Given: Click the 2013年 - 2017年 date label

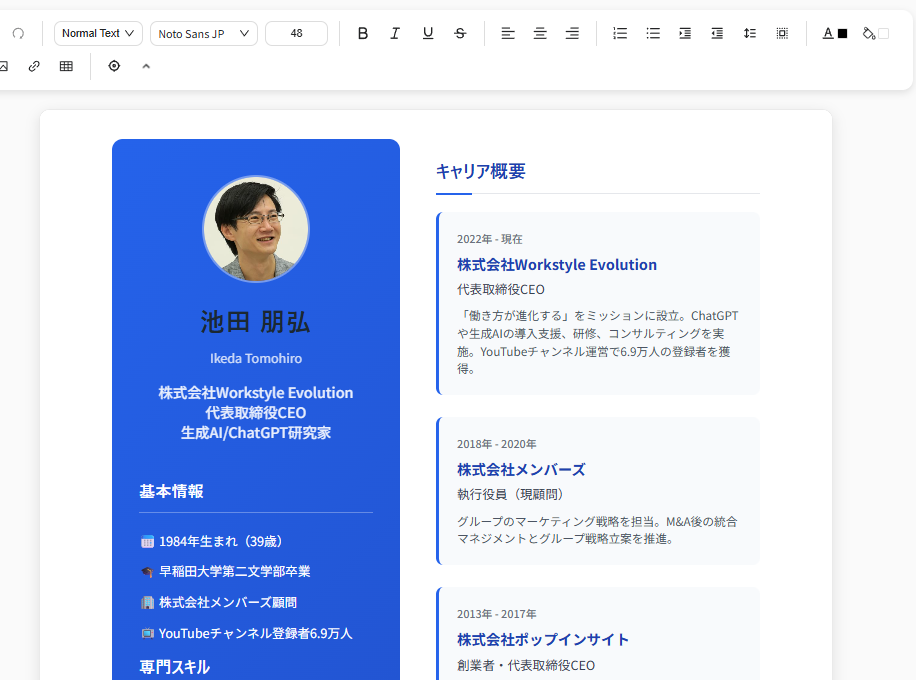Looking at the screenshot, I should [497, 614].
